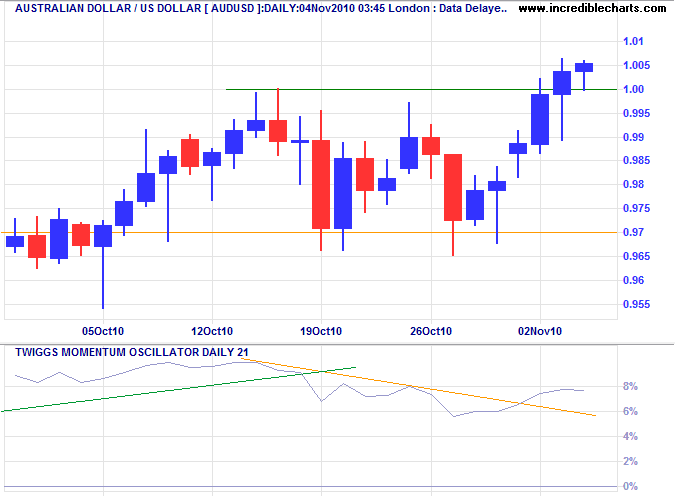Click the 1.00 price axis label

634,89
